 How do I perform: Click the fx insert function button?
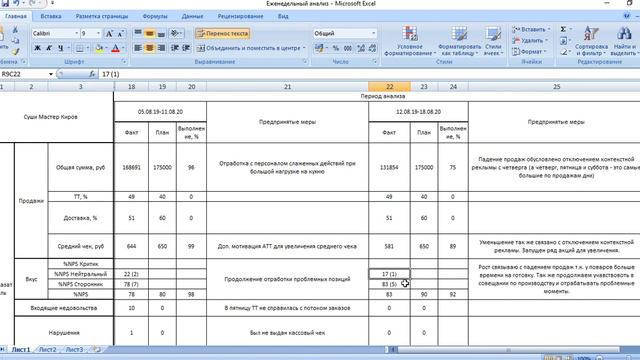(x=92, y=74)
